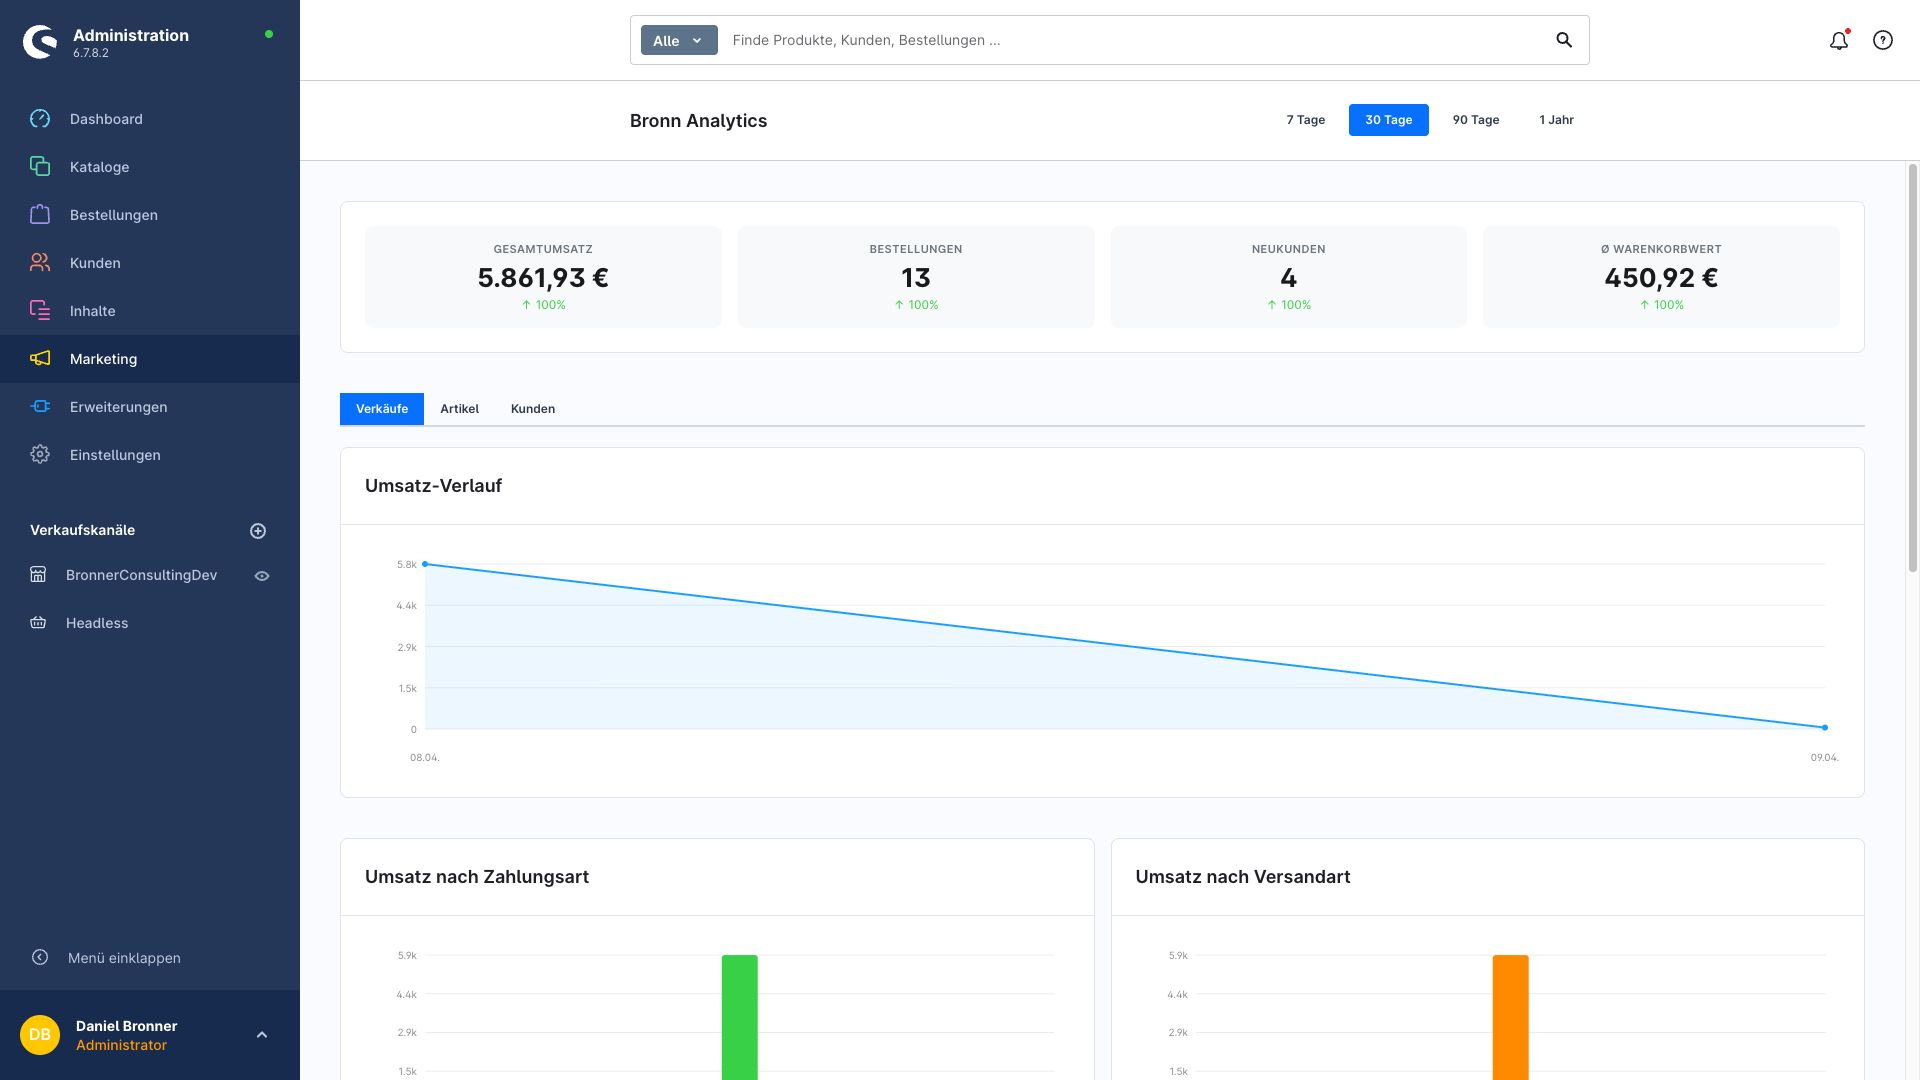Click the Bestellungen bag icon
Viewport: 1920px width, 1080px height.
[40, 214]
